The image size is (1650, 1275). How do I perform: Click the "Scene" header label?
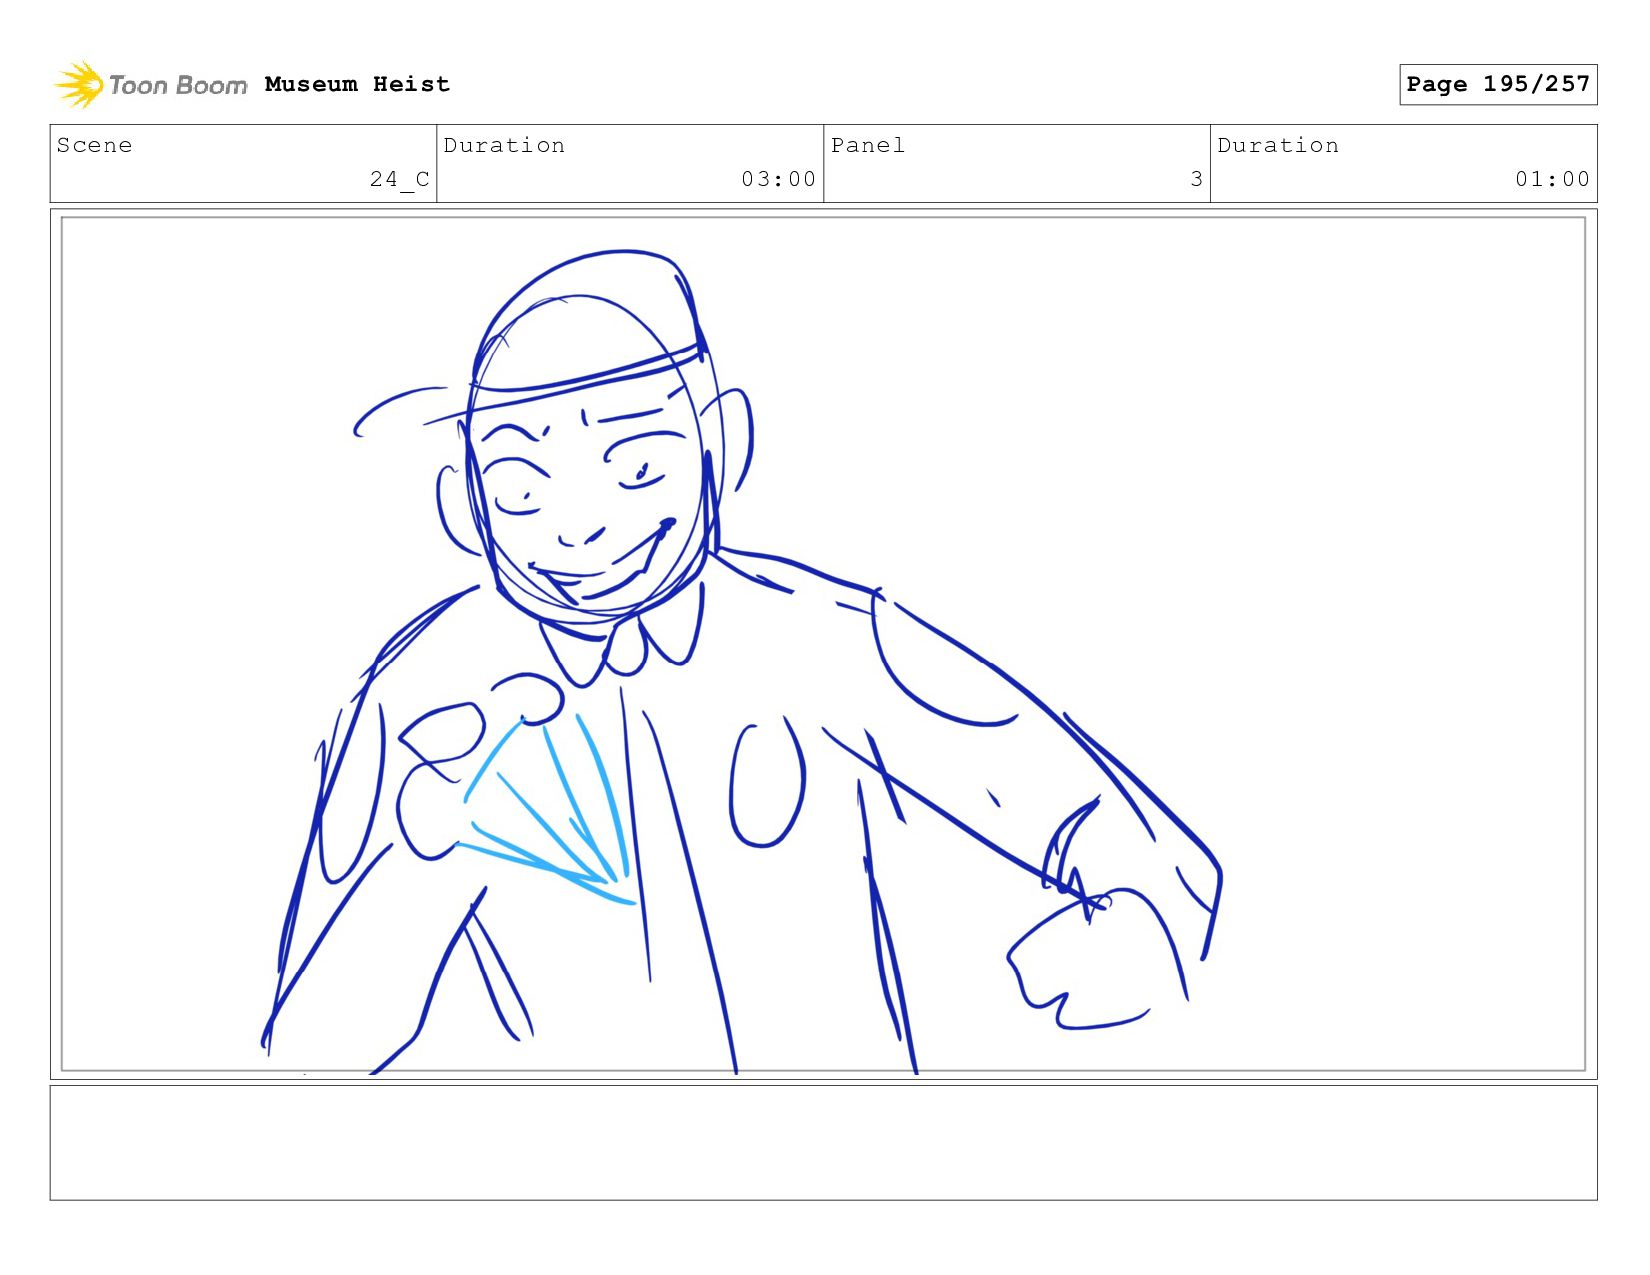[x=94, y=145]
